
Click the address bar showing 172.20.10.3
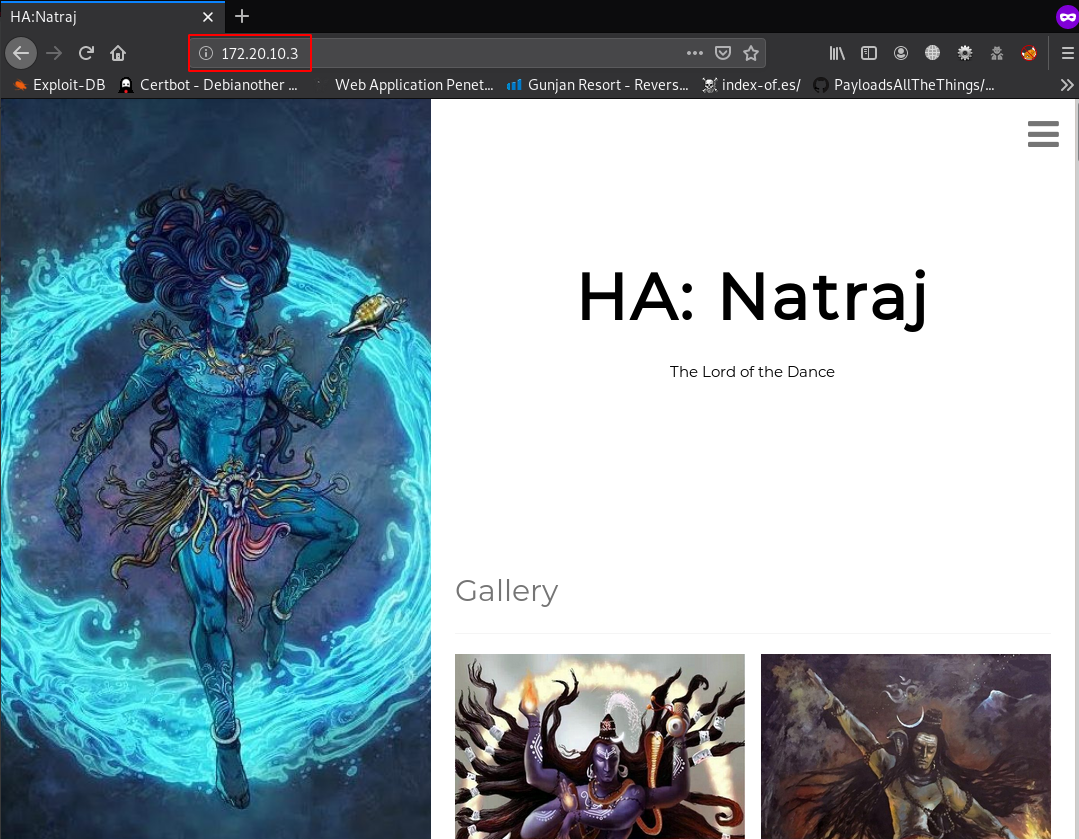point(477,53)
